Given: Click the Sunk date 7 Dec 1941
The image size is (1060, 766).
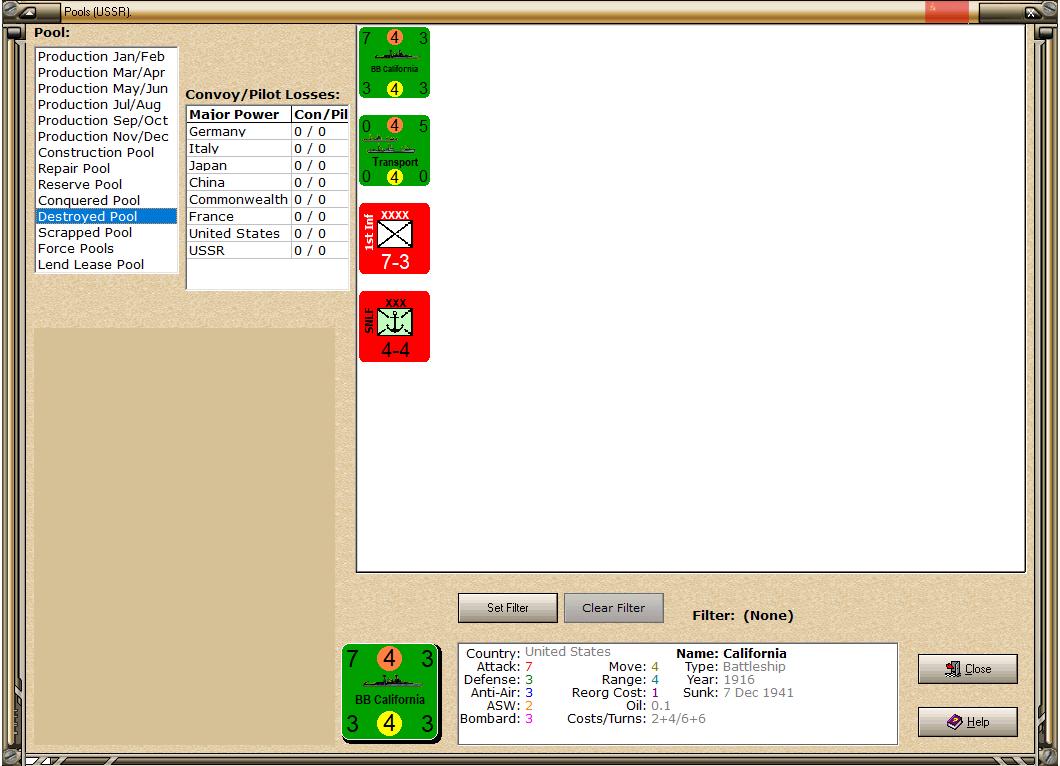Looking at the screenshot, I should (x=758, y=693).
